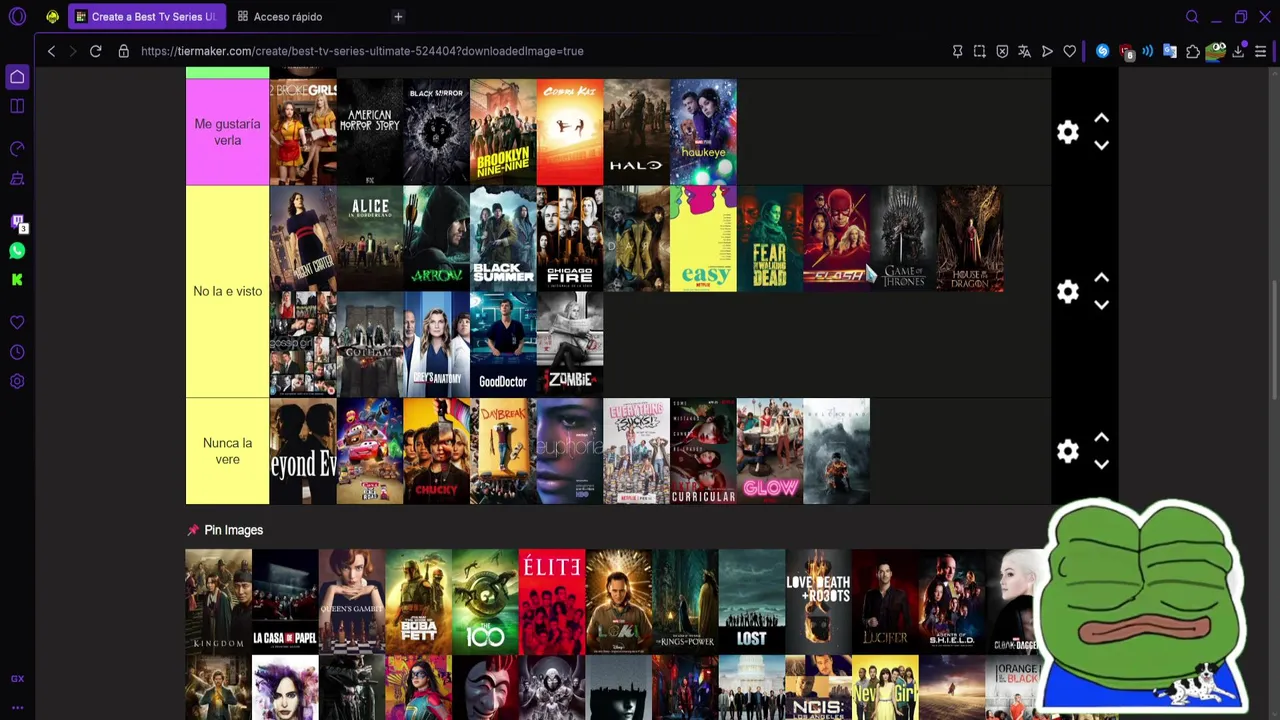Select the La Casa de Papel image
This screenshot has height=720, width=1280.
click(x=285, y=601)
